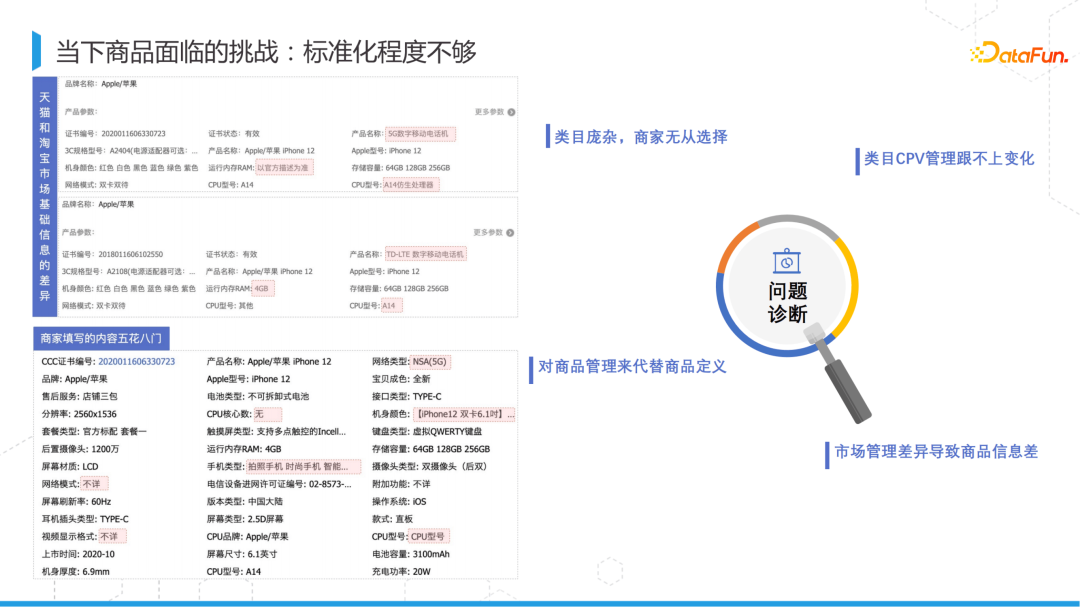
Task: Click 触摸屏类型 支持多点触控 row
Action: tap(276, 432)
